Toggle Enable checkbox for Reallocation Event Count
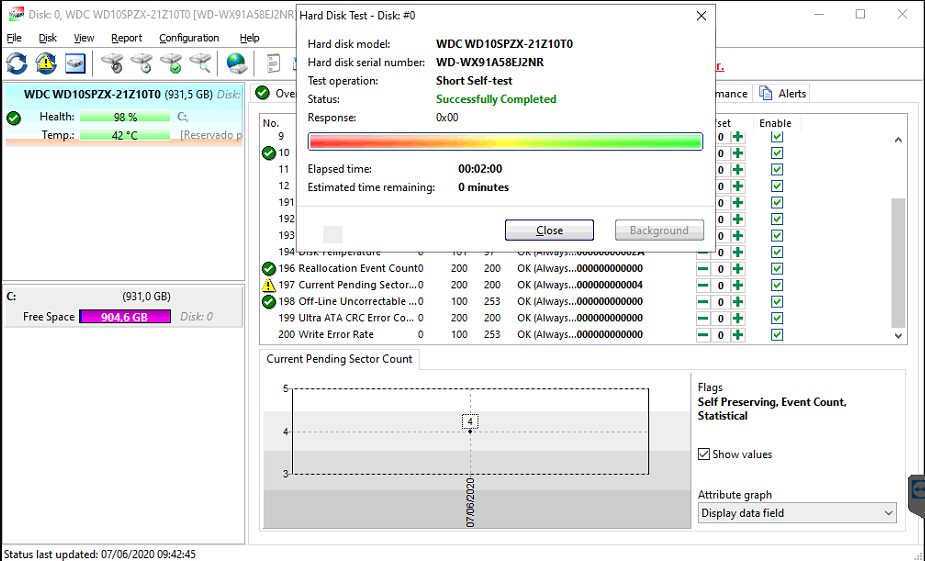 pyautogui.click(x=777, y=269)
